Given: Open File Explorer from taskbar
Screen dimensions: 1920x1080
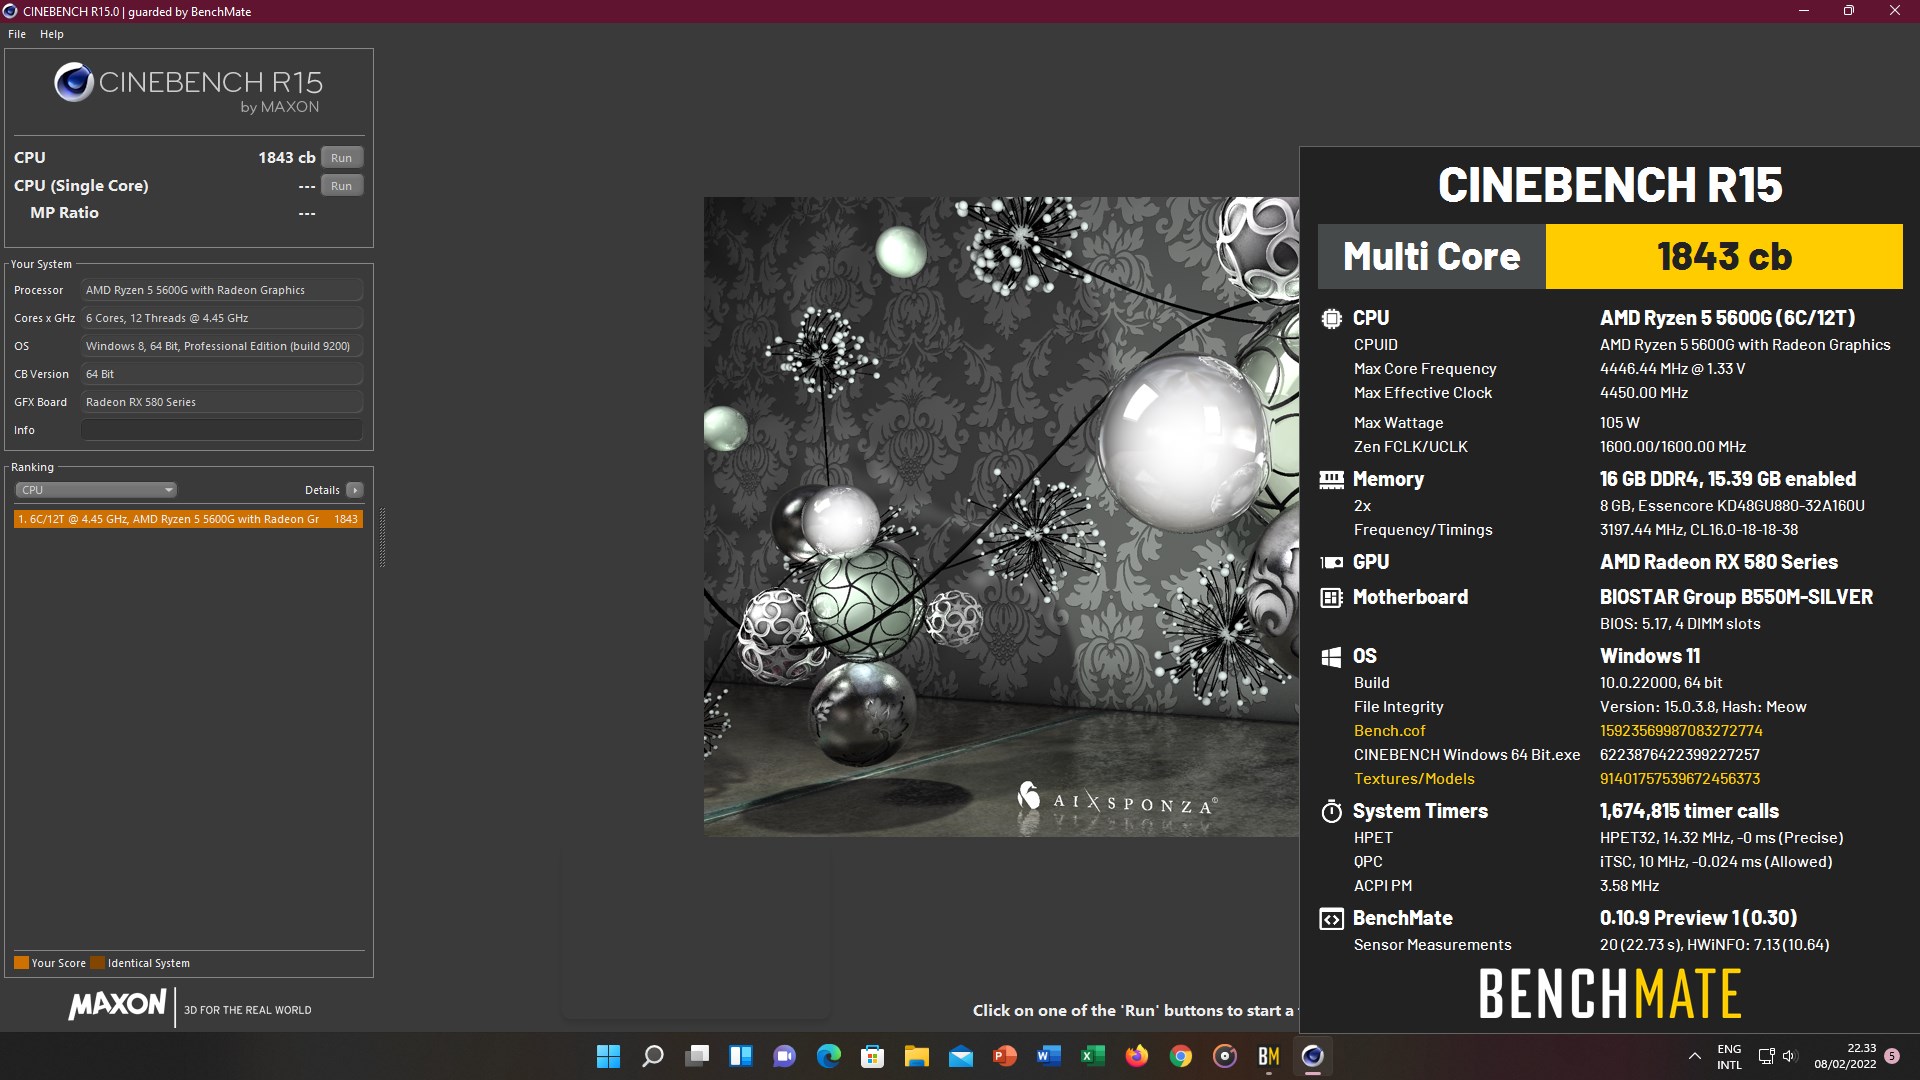Looking at the screenshot, I should pos(916,1056).
